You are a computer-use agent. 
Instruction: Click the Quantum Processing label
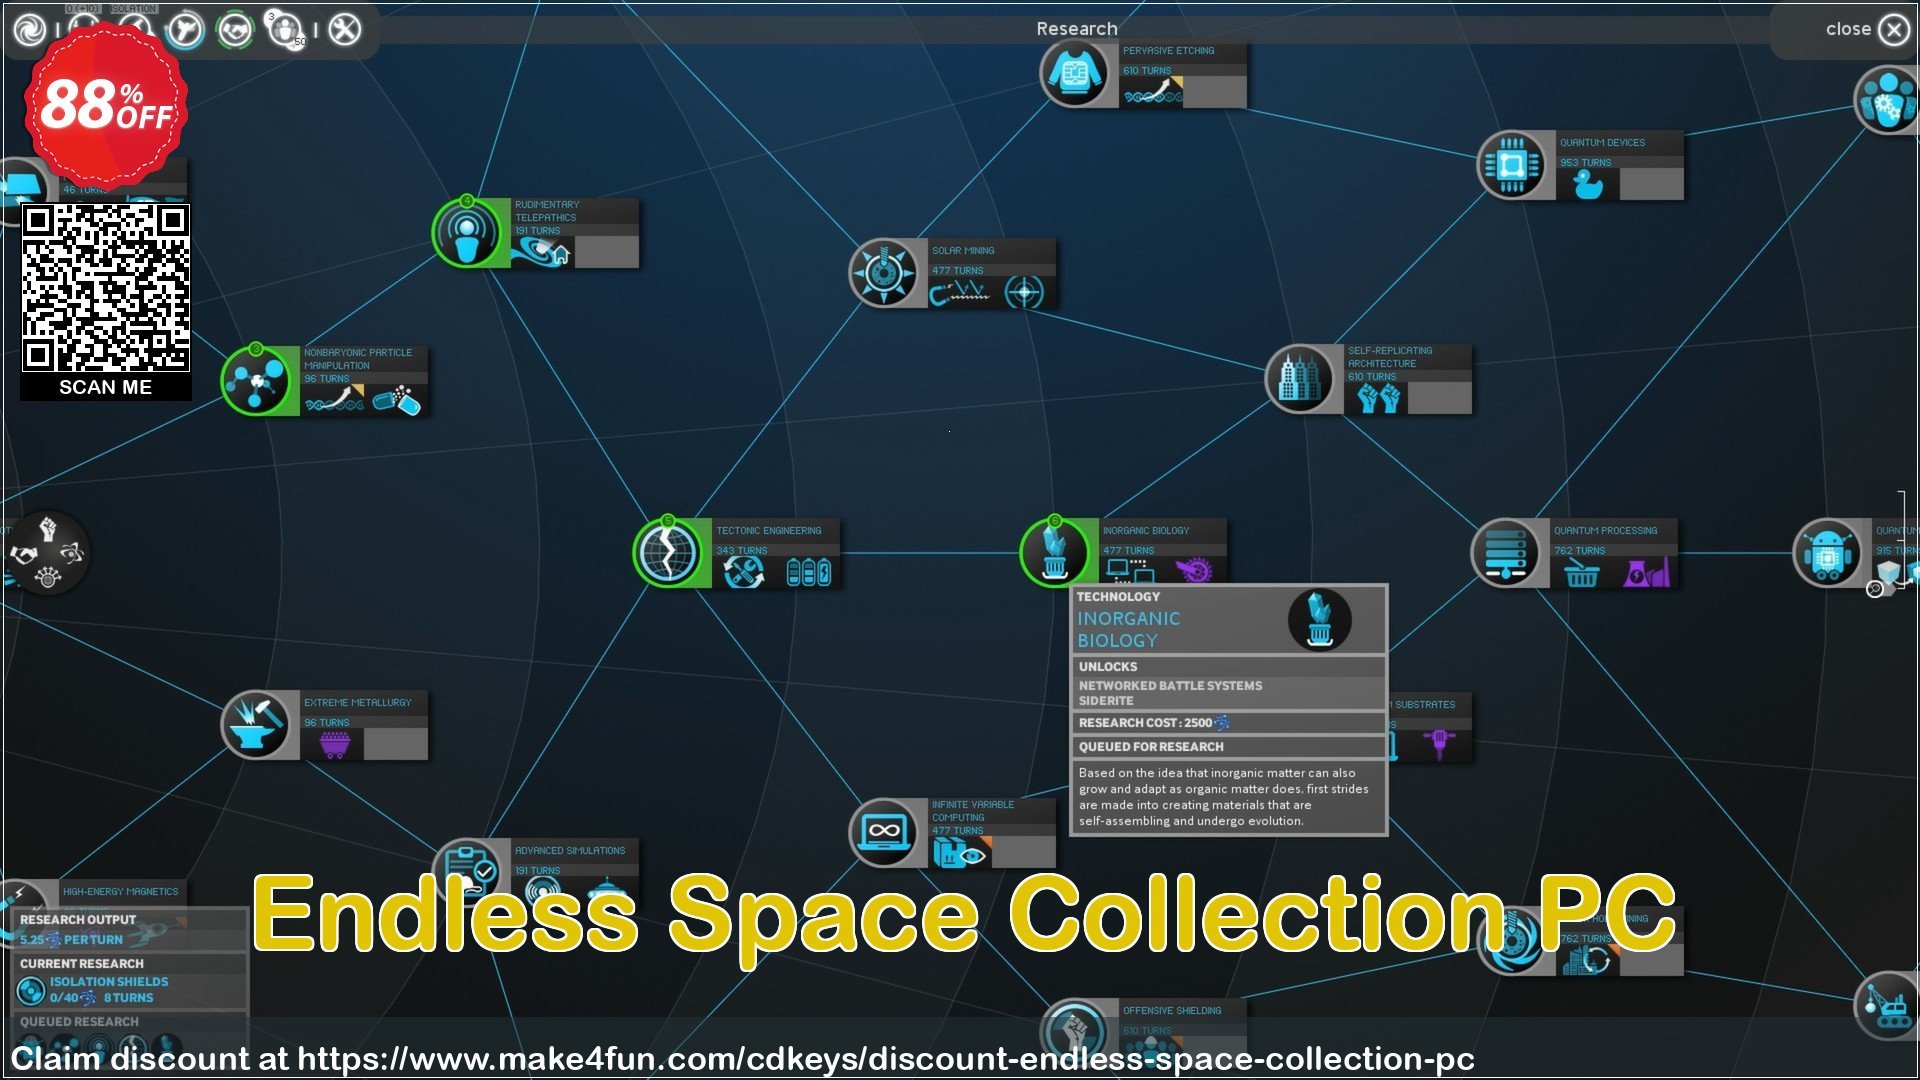pyautogui.click(x=1605, y=531)
